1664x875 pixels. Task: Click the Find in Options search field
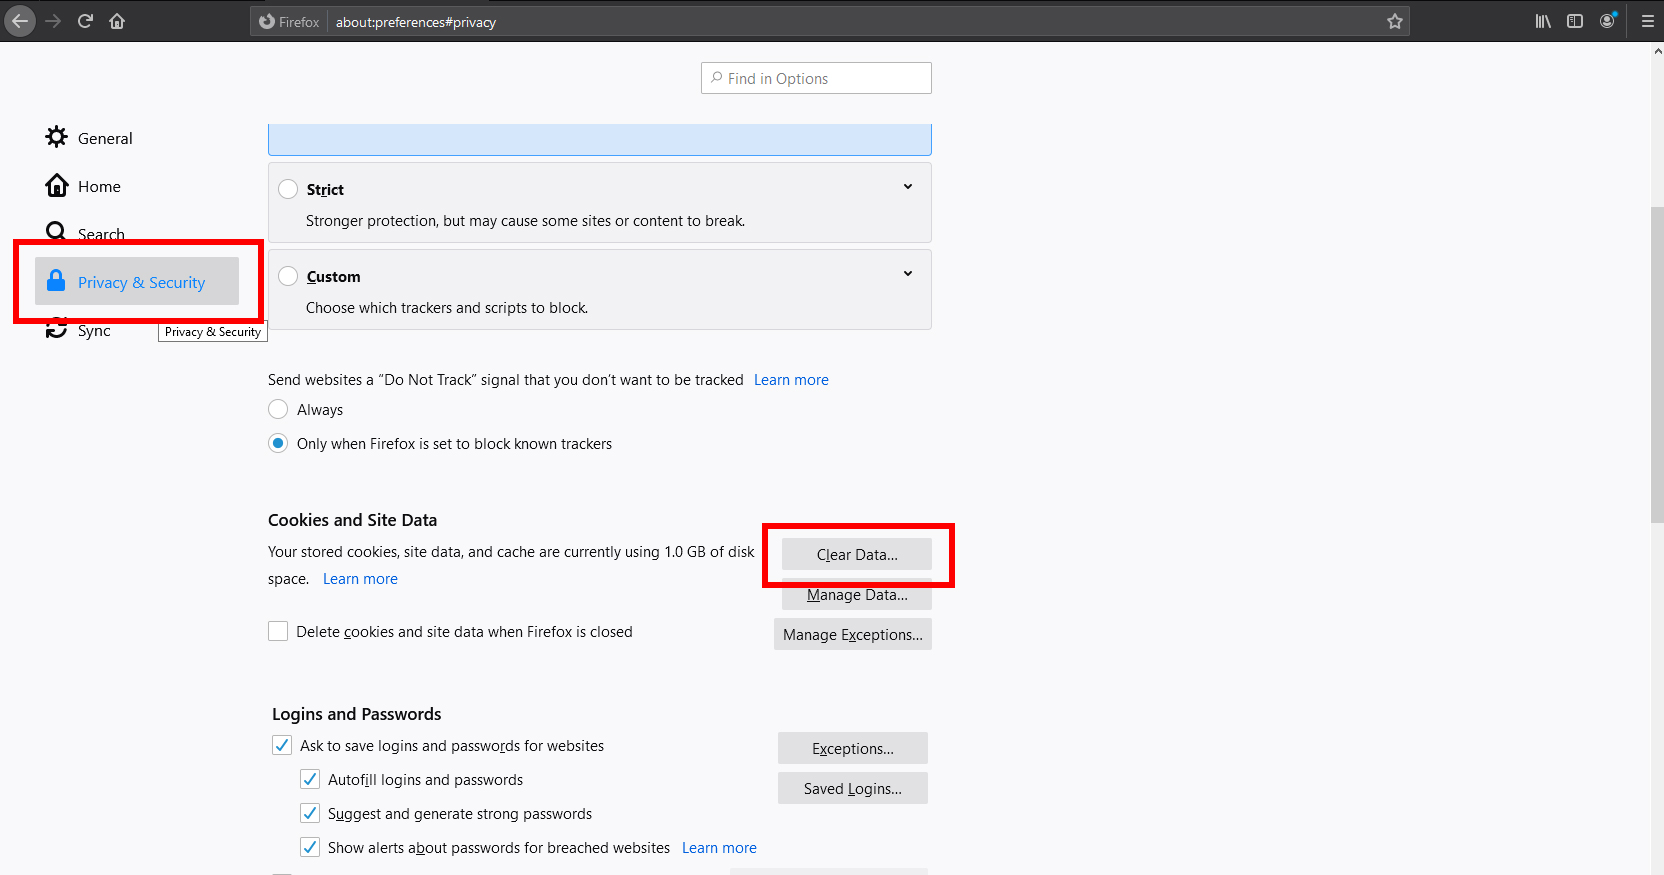(816, 78)
